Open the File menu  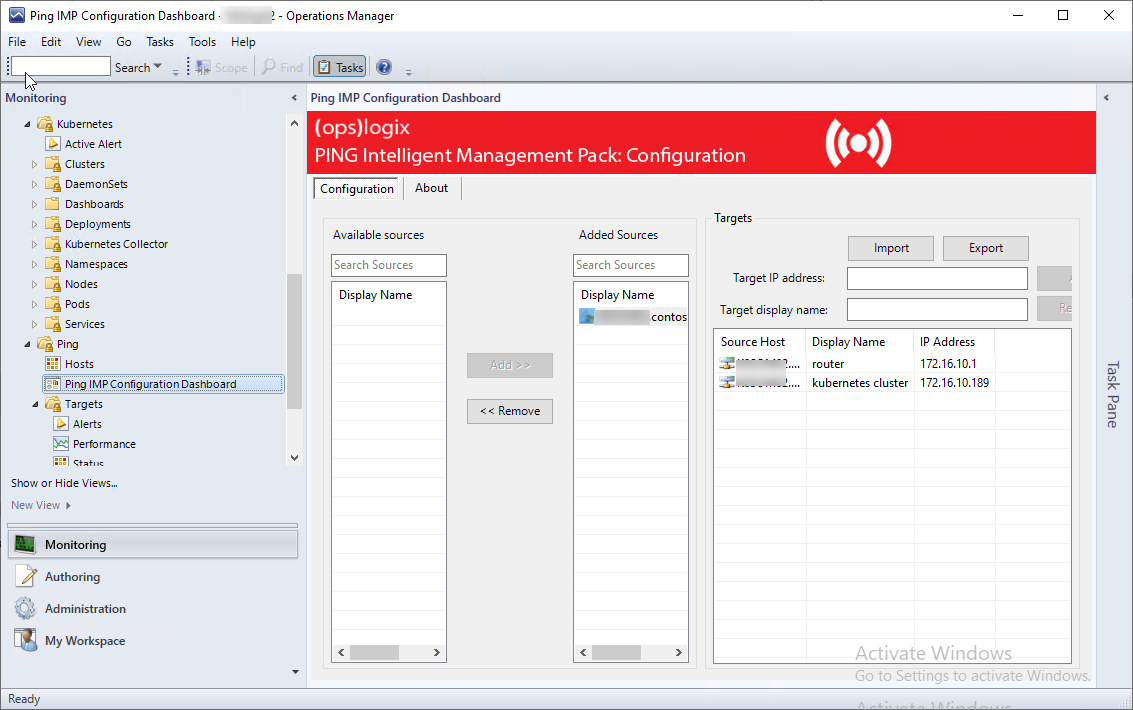[17, 42]
